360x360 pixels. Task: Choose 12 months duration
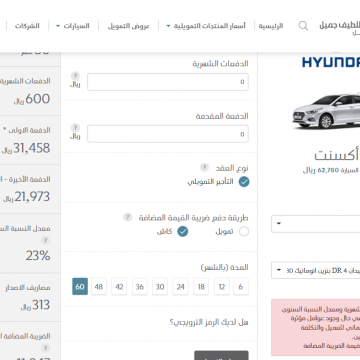click(221, 287)
